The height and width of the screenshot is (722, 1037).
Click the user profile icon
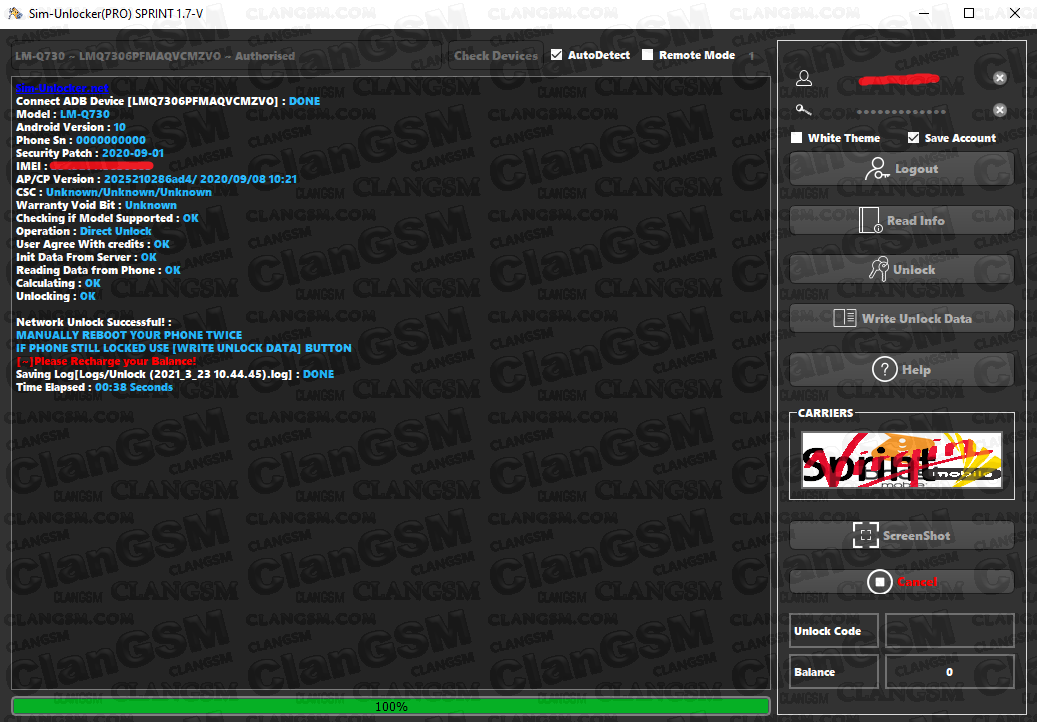point(804,78)
